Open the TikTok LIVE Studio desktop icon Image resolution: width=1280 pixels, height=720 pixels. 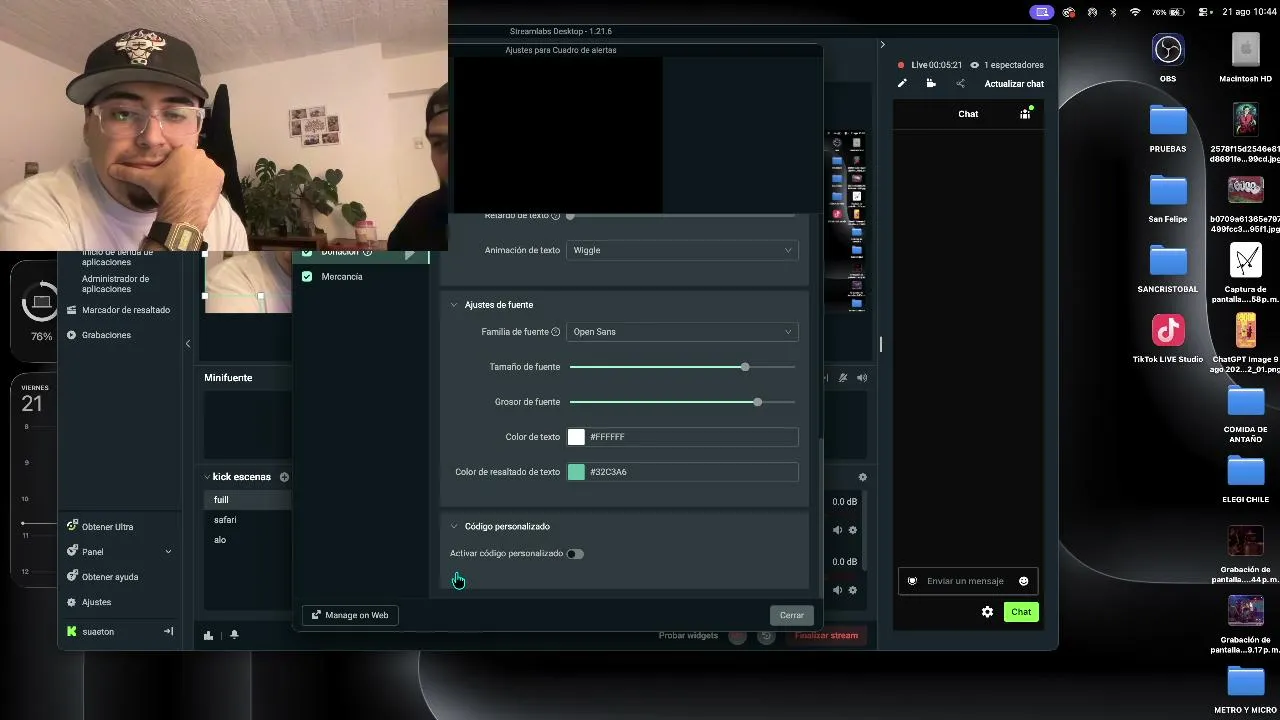[x=1168, y=330]
